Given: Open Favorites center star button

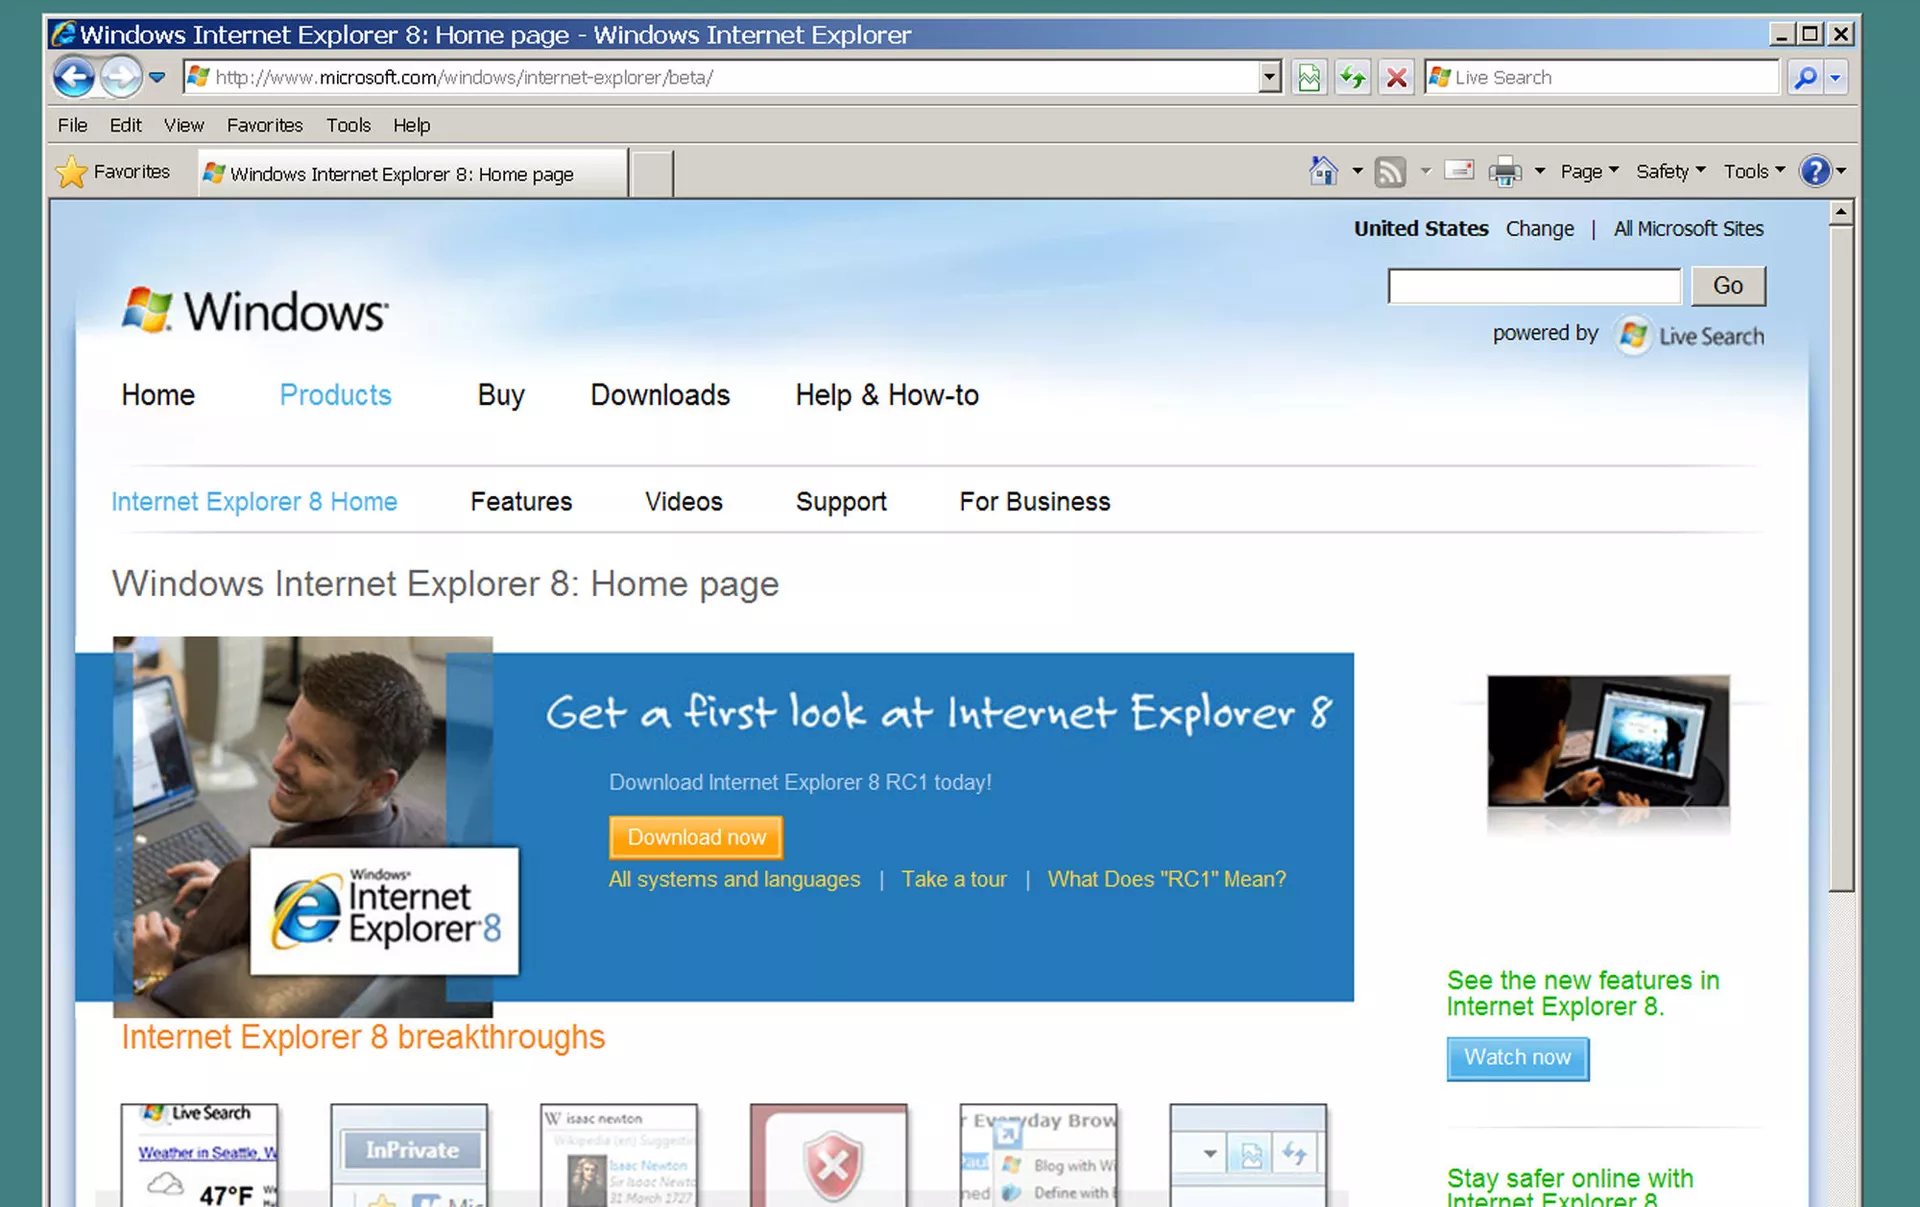Looking at the screenshot, I should tap(113, 172).
